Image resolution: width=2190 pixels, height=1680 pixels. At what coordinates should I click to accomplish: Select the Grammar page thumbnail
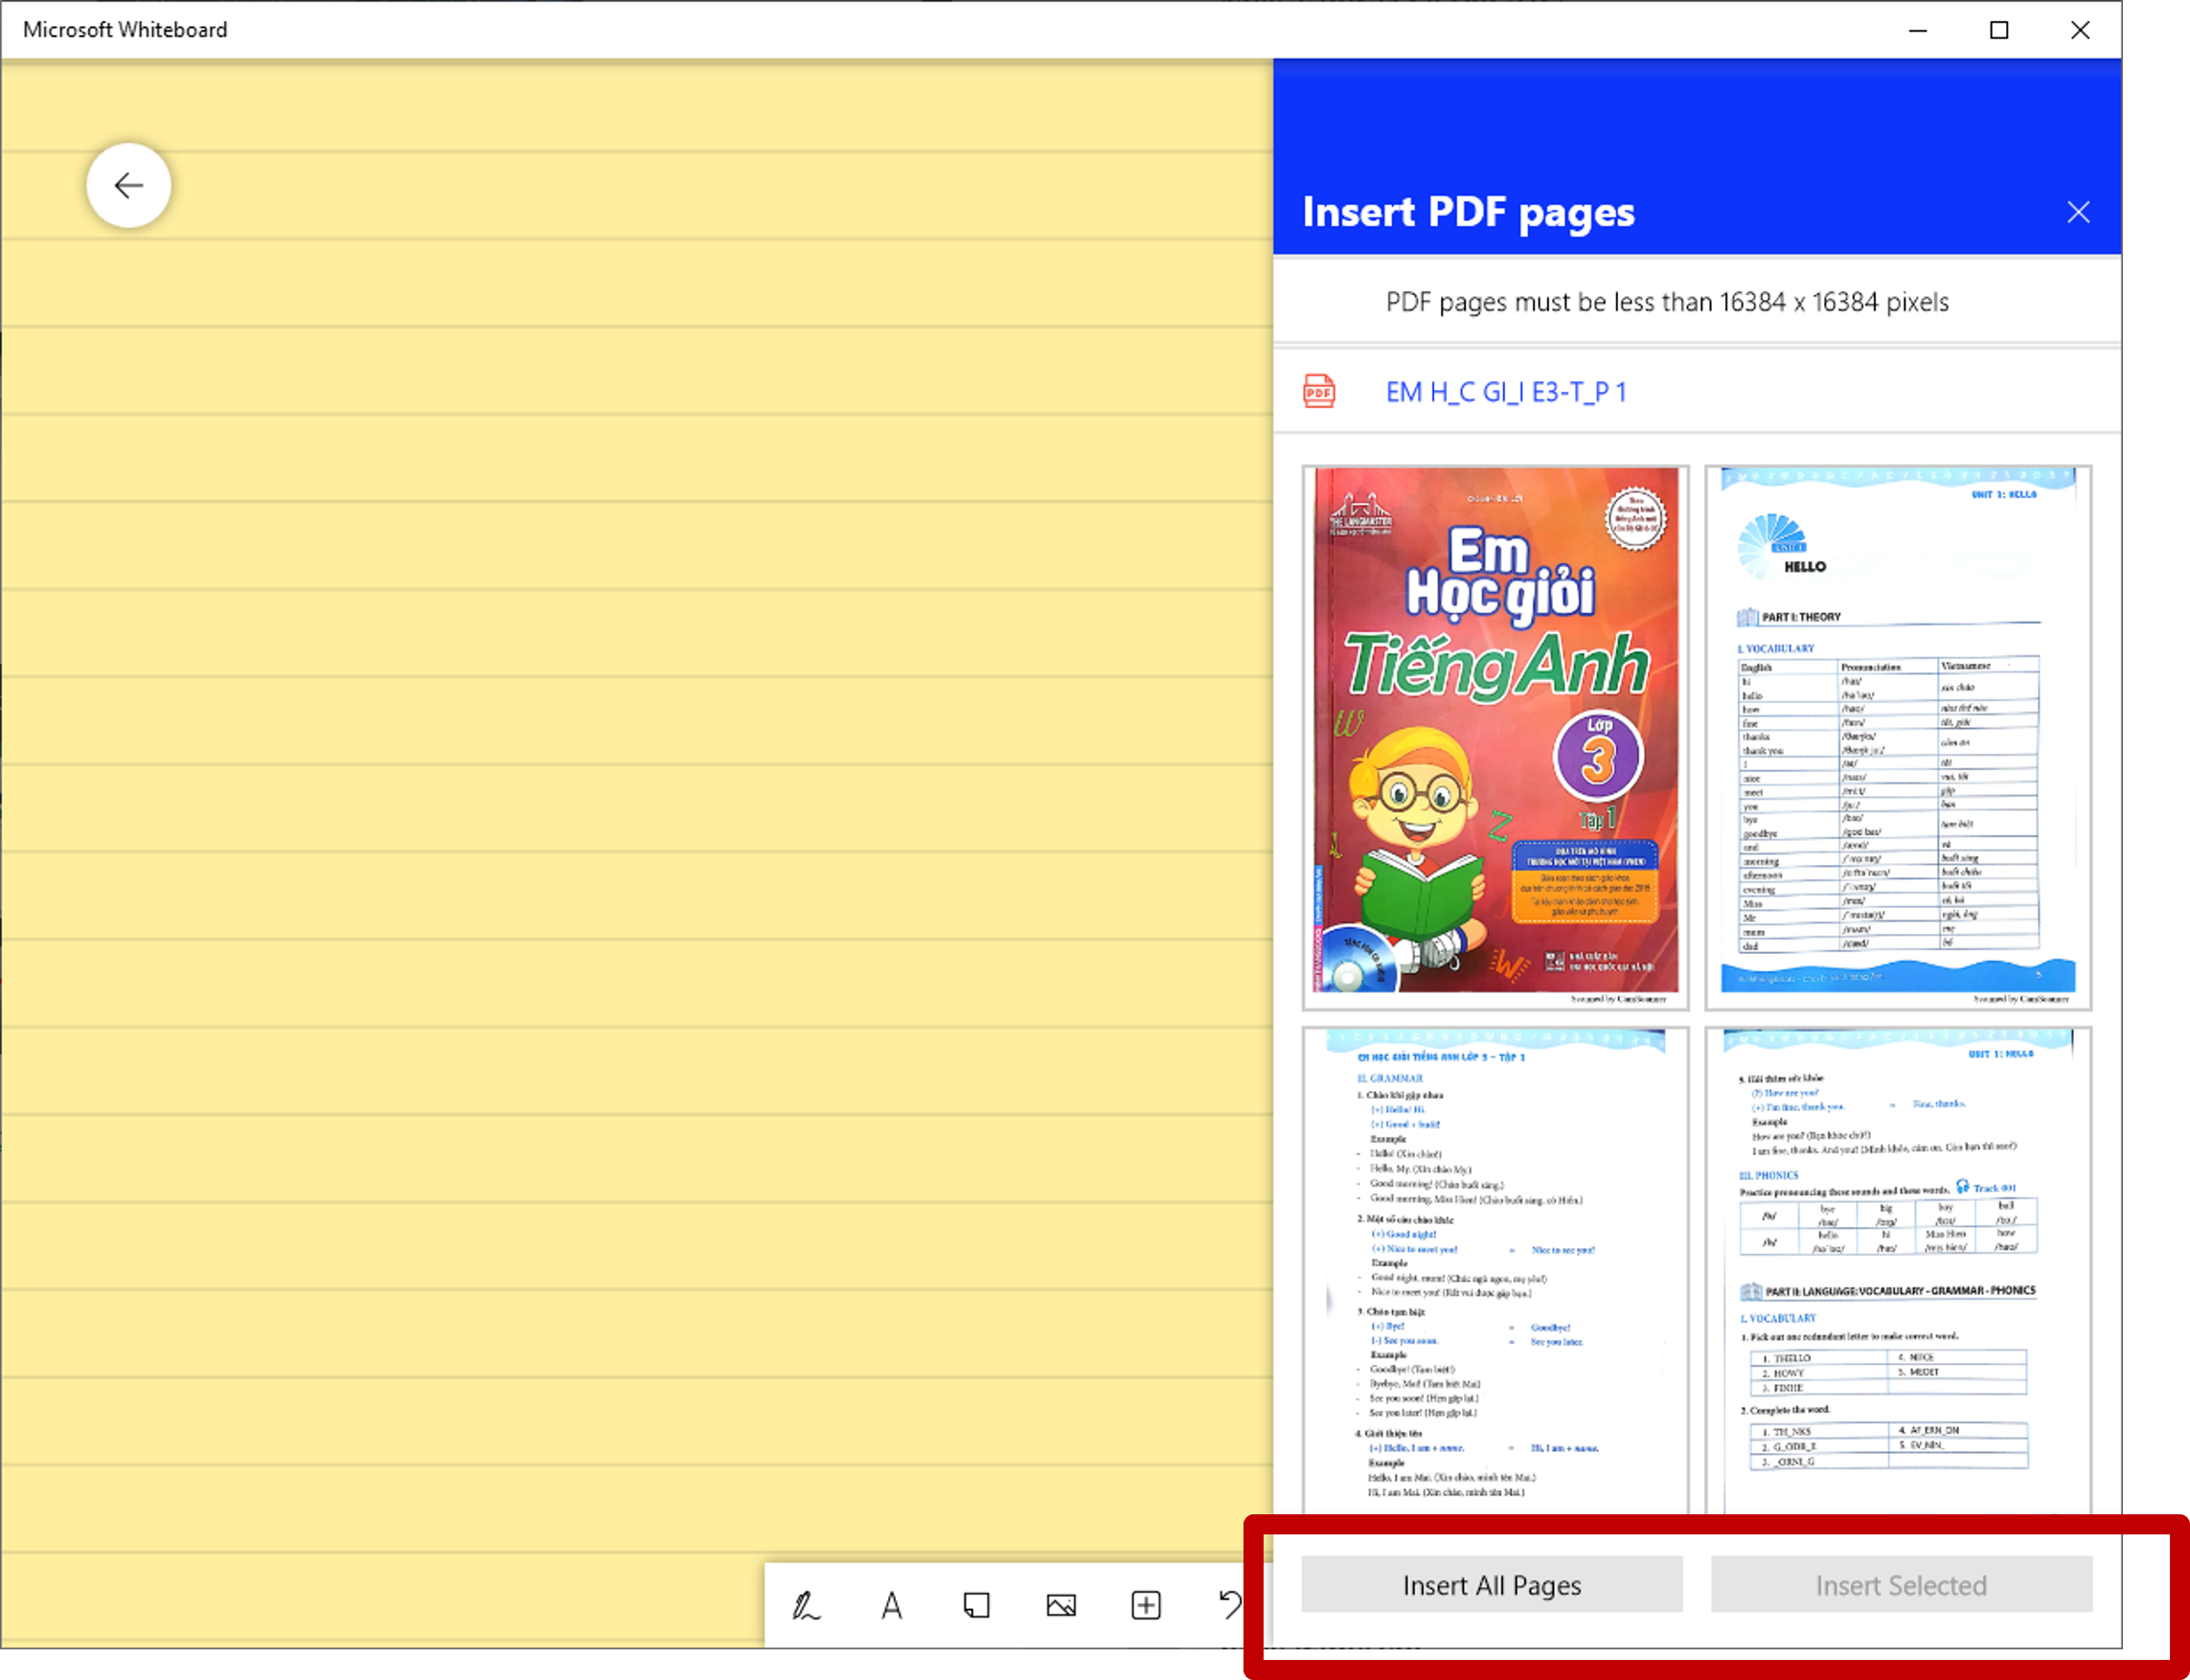point(1495,1270)
